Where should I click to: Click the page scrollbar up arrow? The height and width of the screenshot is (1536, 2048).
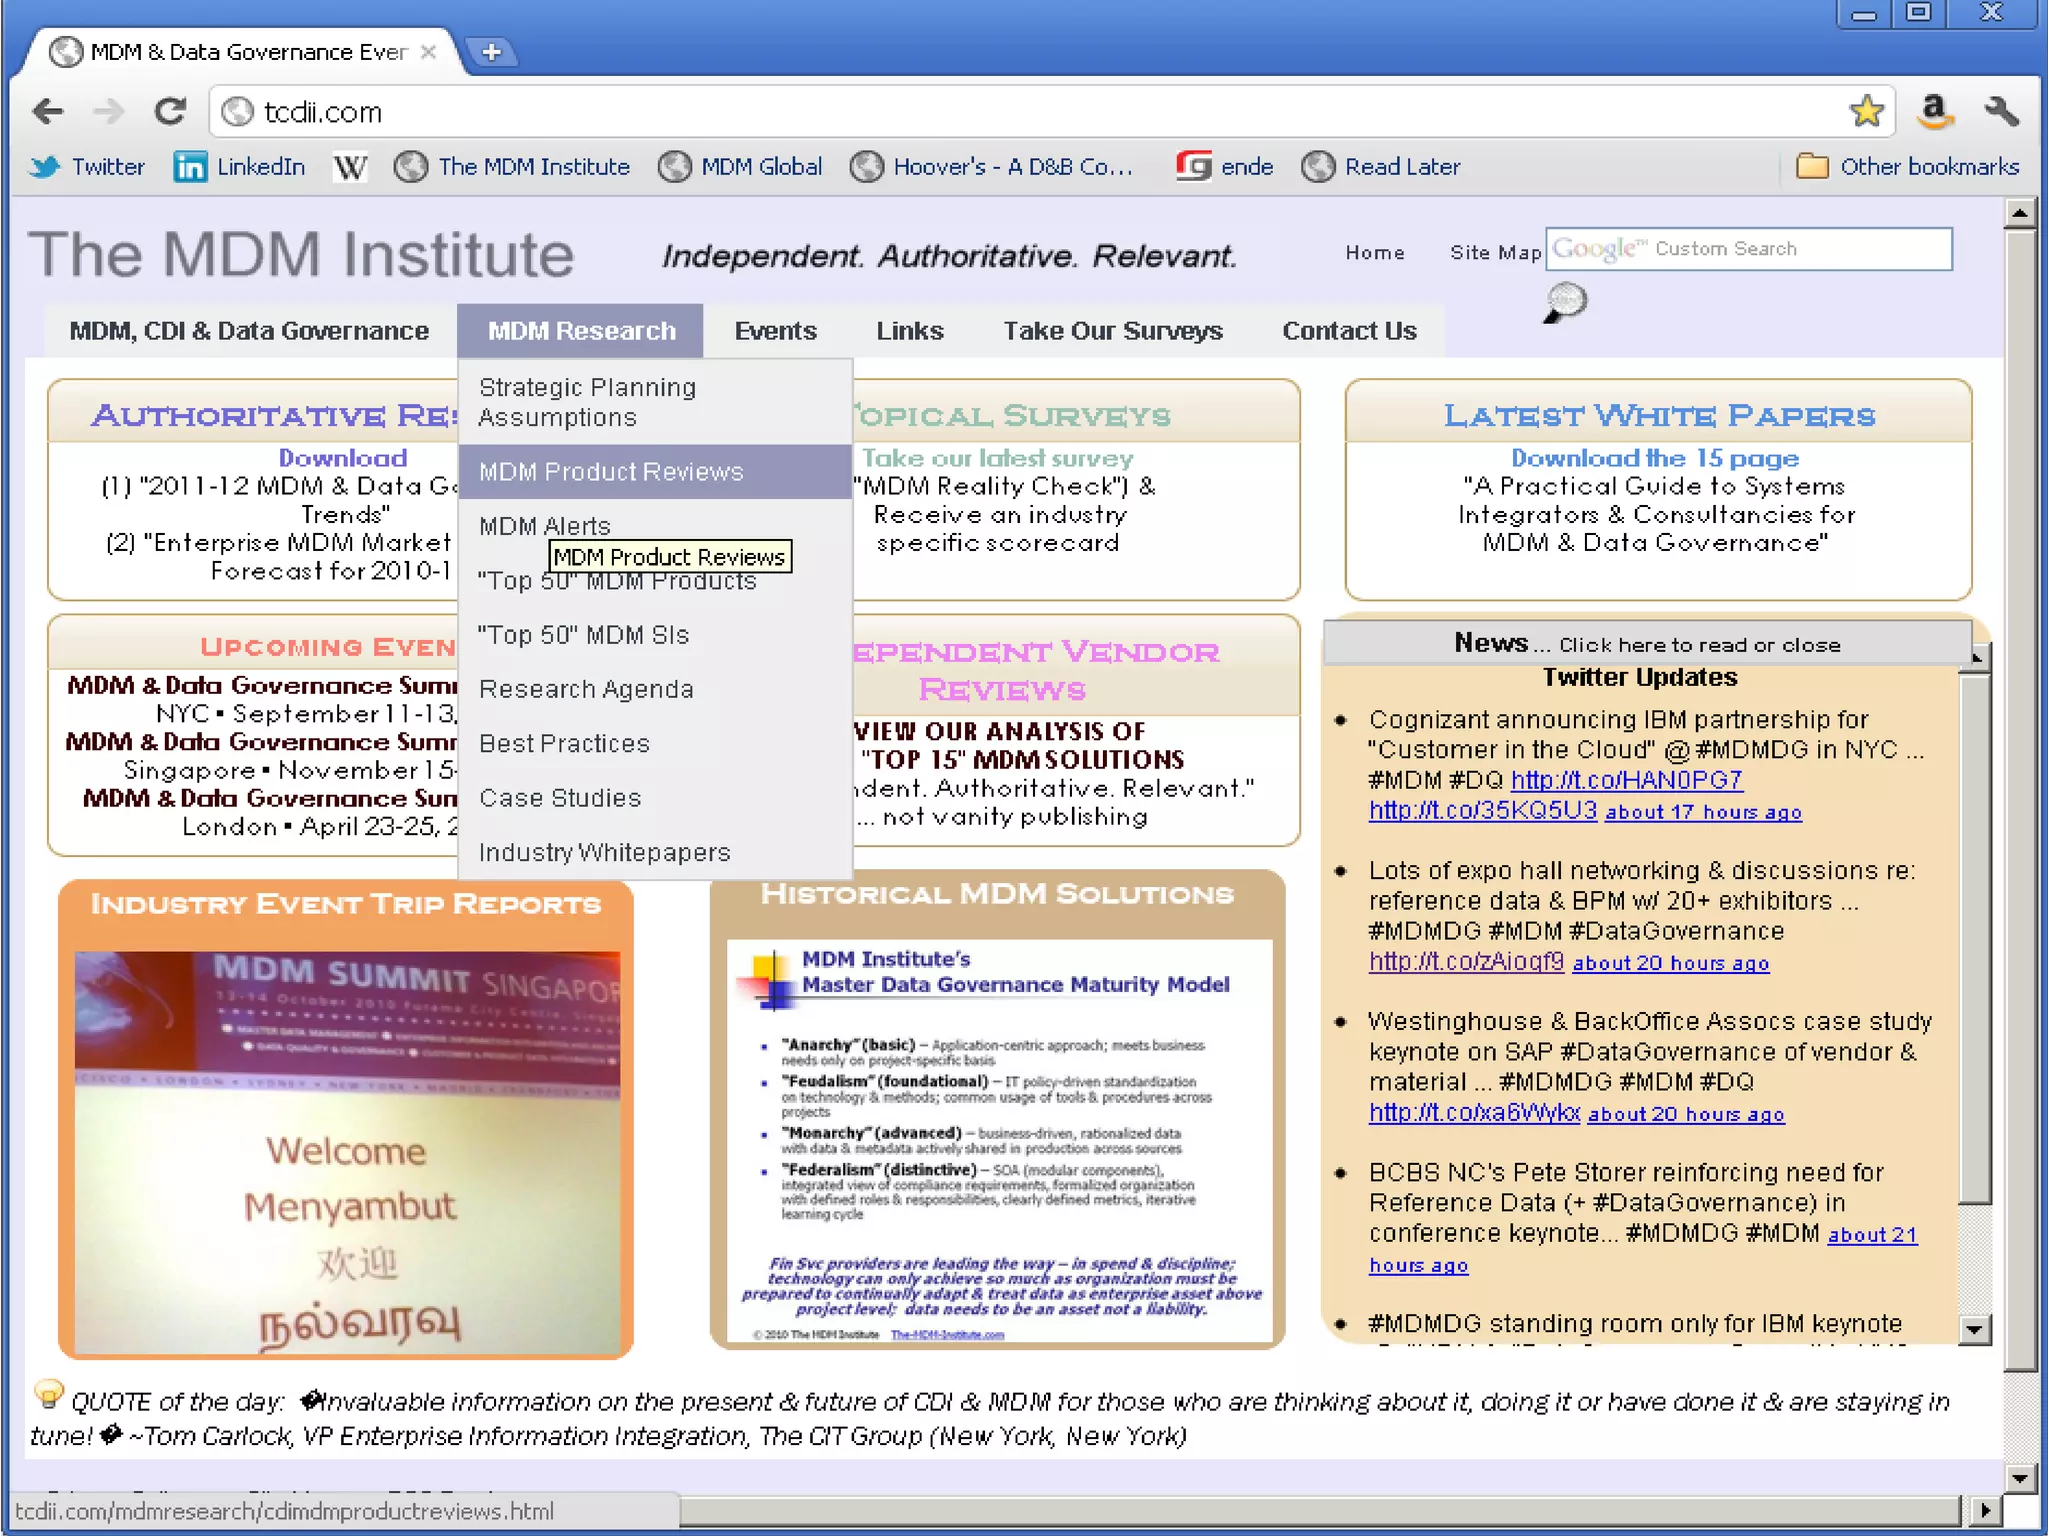coord(2020,213)
